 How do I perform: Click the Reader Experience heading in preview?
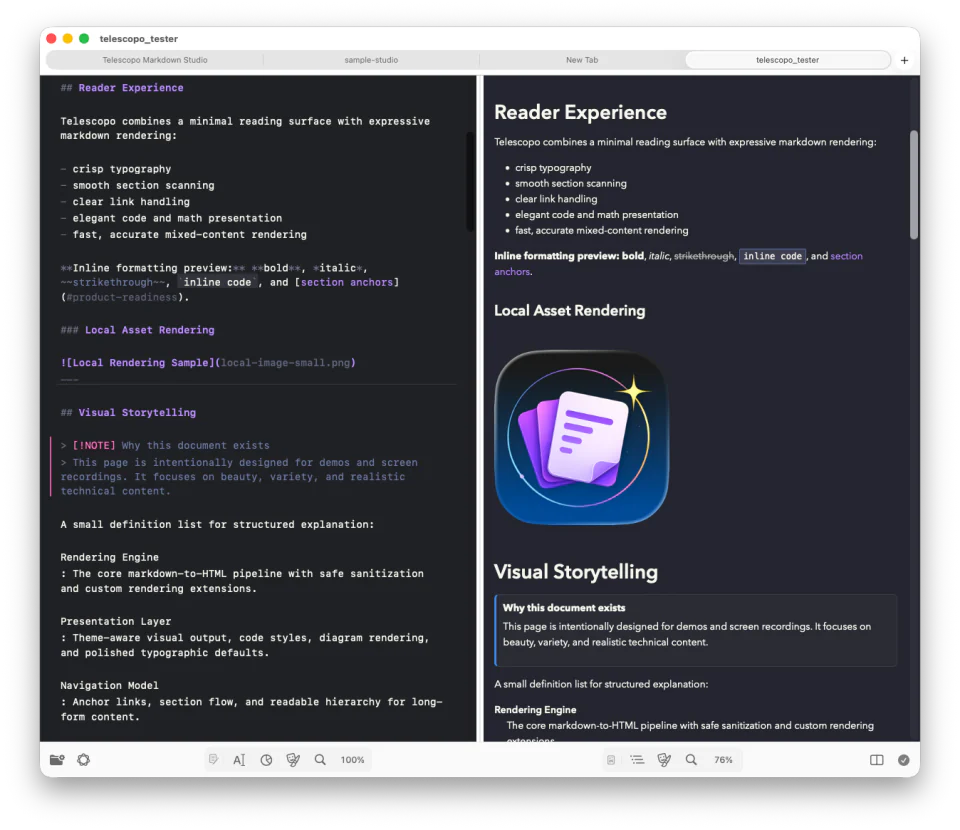pyautogui.click(x=580, y=113)
